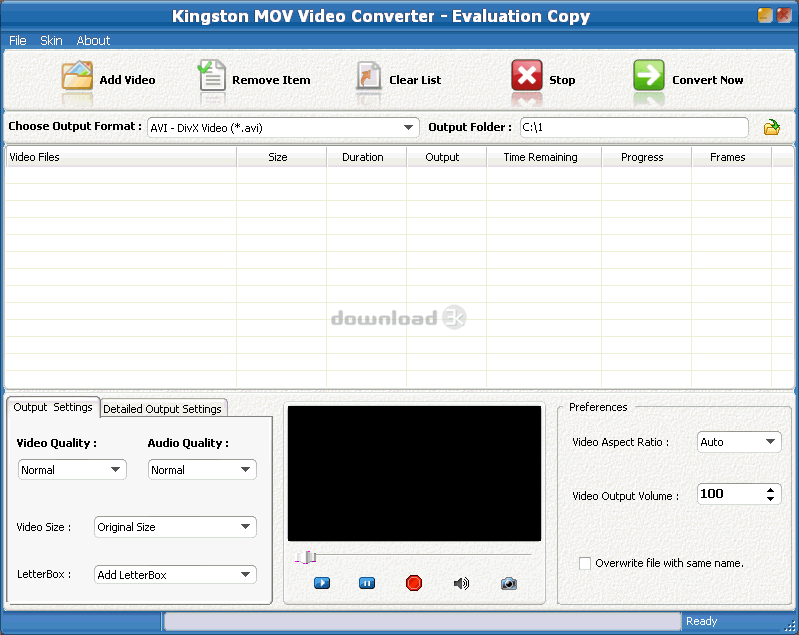Click the Progress column header
This screenshot has width=799, height=635.
(646, 157)
